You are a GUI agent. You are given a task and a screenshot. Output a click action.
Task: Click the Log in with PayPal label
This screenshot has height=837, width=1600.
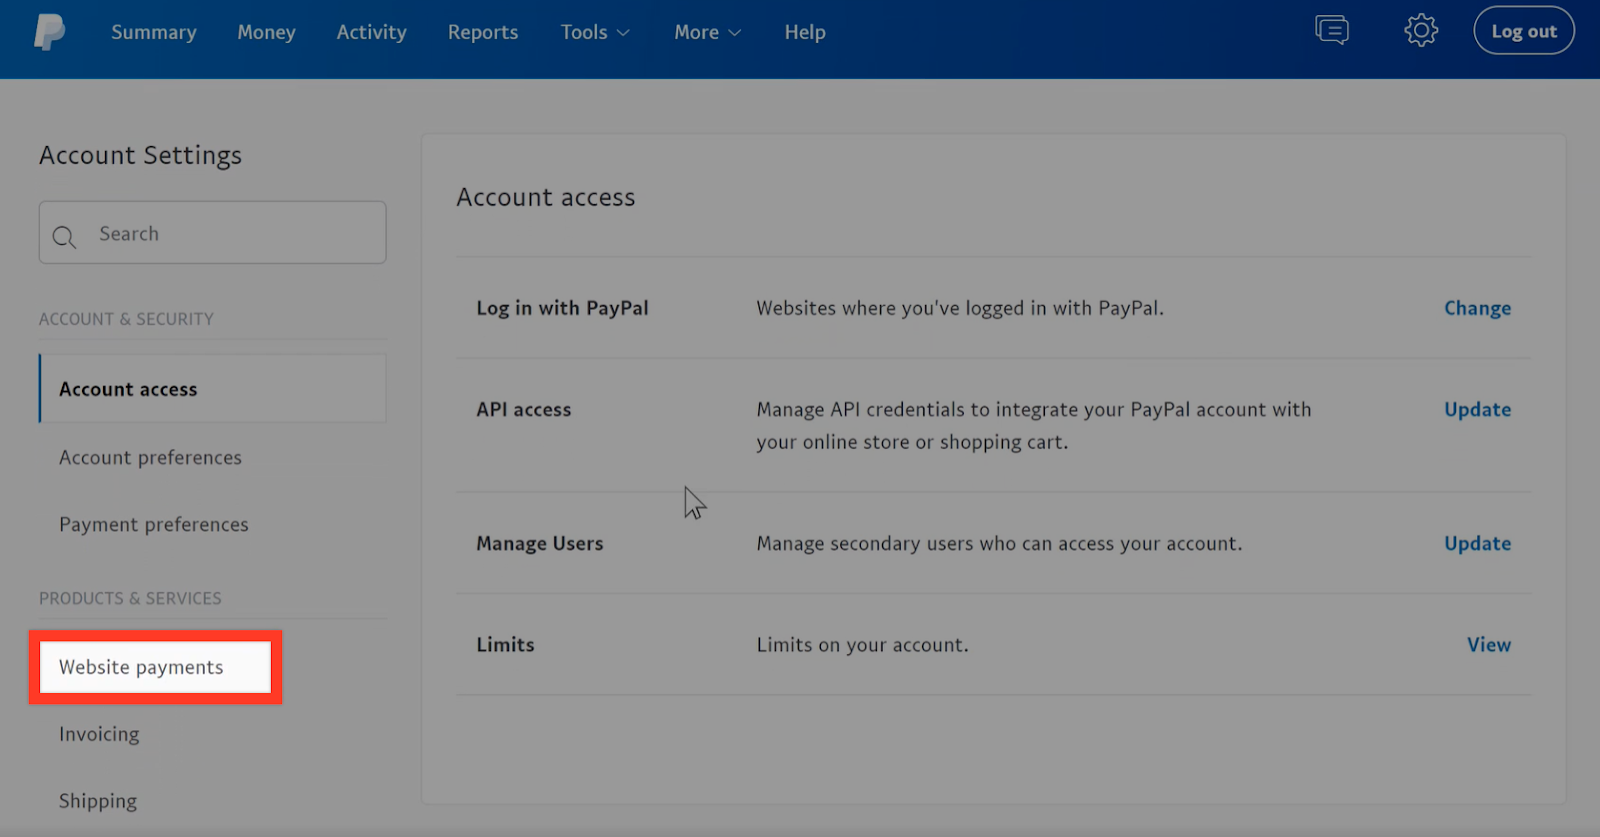pyautogui.click(x=562, y=308)
